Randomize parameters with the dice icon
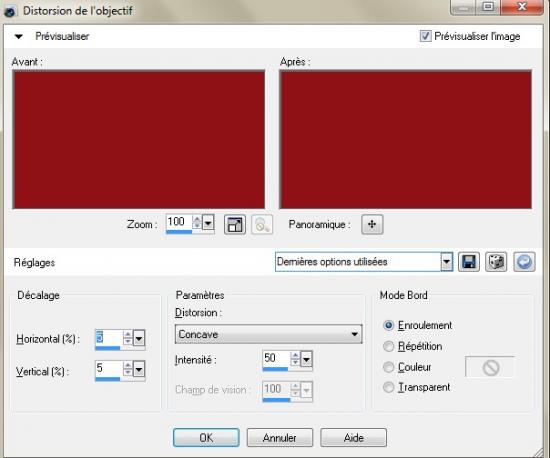The width and height of the screenshot is (550, 458). pos(496,262)
